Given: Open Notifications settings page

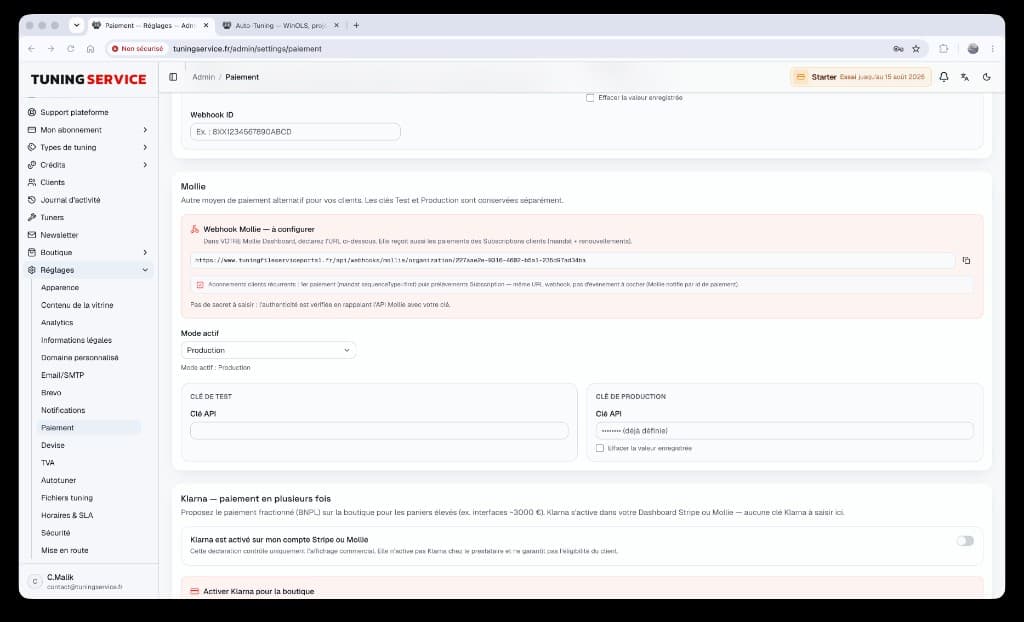Looking at the screenshot, I should point(63,410).
